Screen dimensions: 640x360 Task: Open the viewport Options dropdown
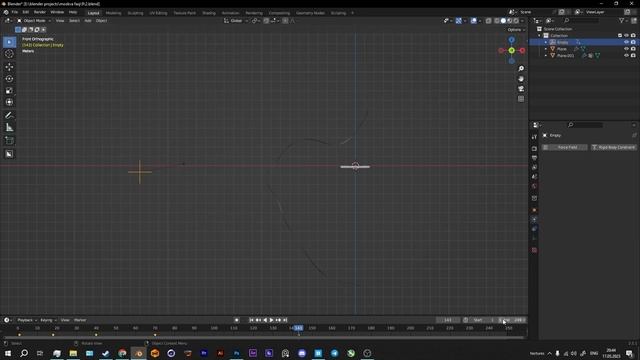click(x=516, y=30)
